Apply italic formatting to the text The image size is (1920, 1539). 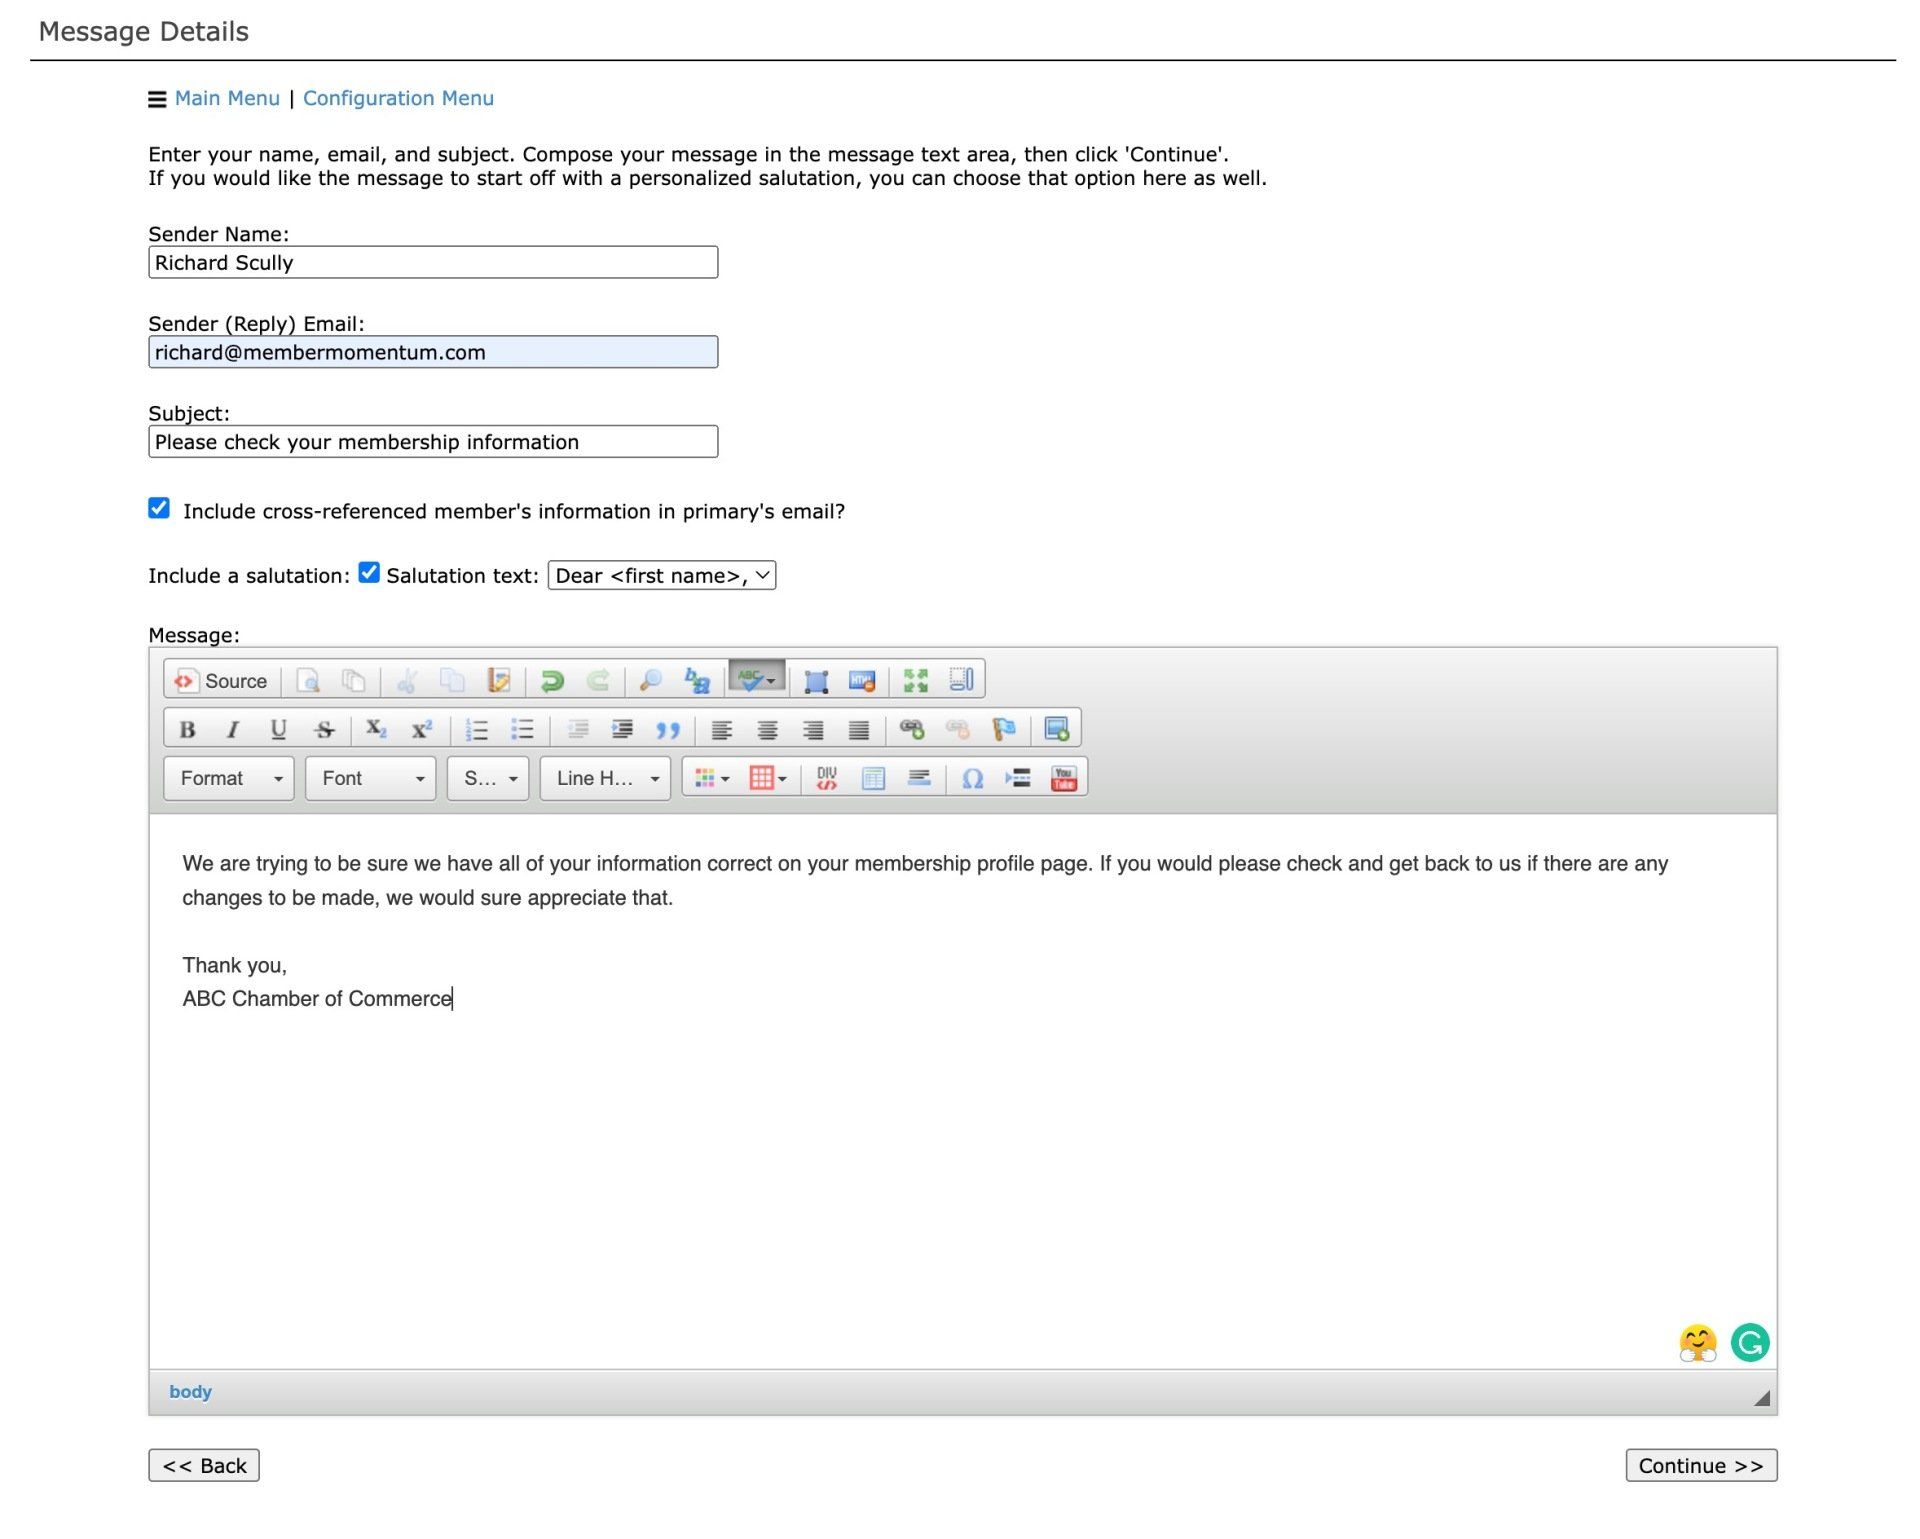tap(232, 729)
